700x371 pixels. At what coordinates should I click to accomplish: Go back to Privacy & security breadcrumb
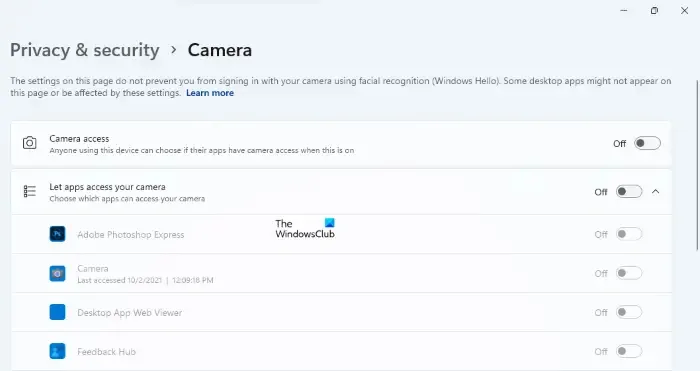[85, 50]
